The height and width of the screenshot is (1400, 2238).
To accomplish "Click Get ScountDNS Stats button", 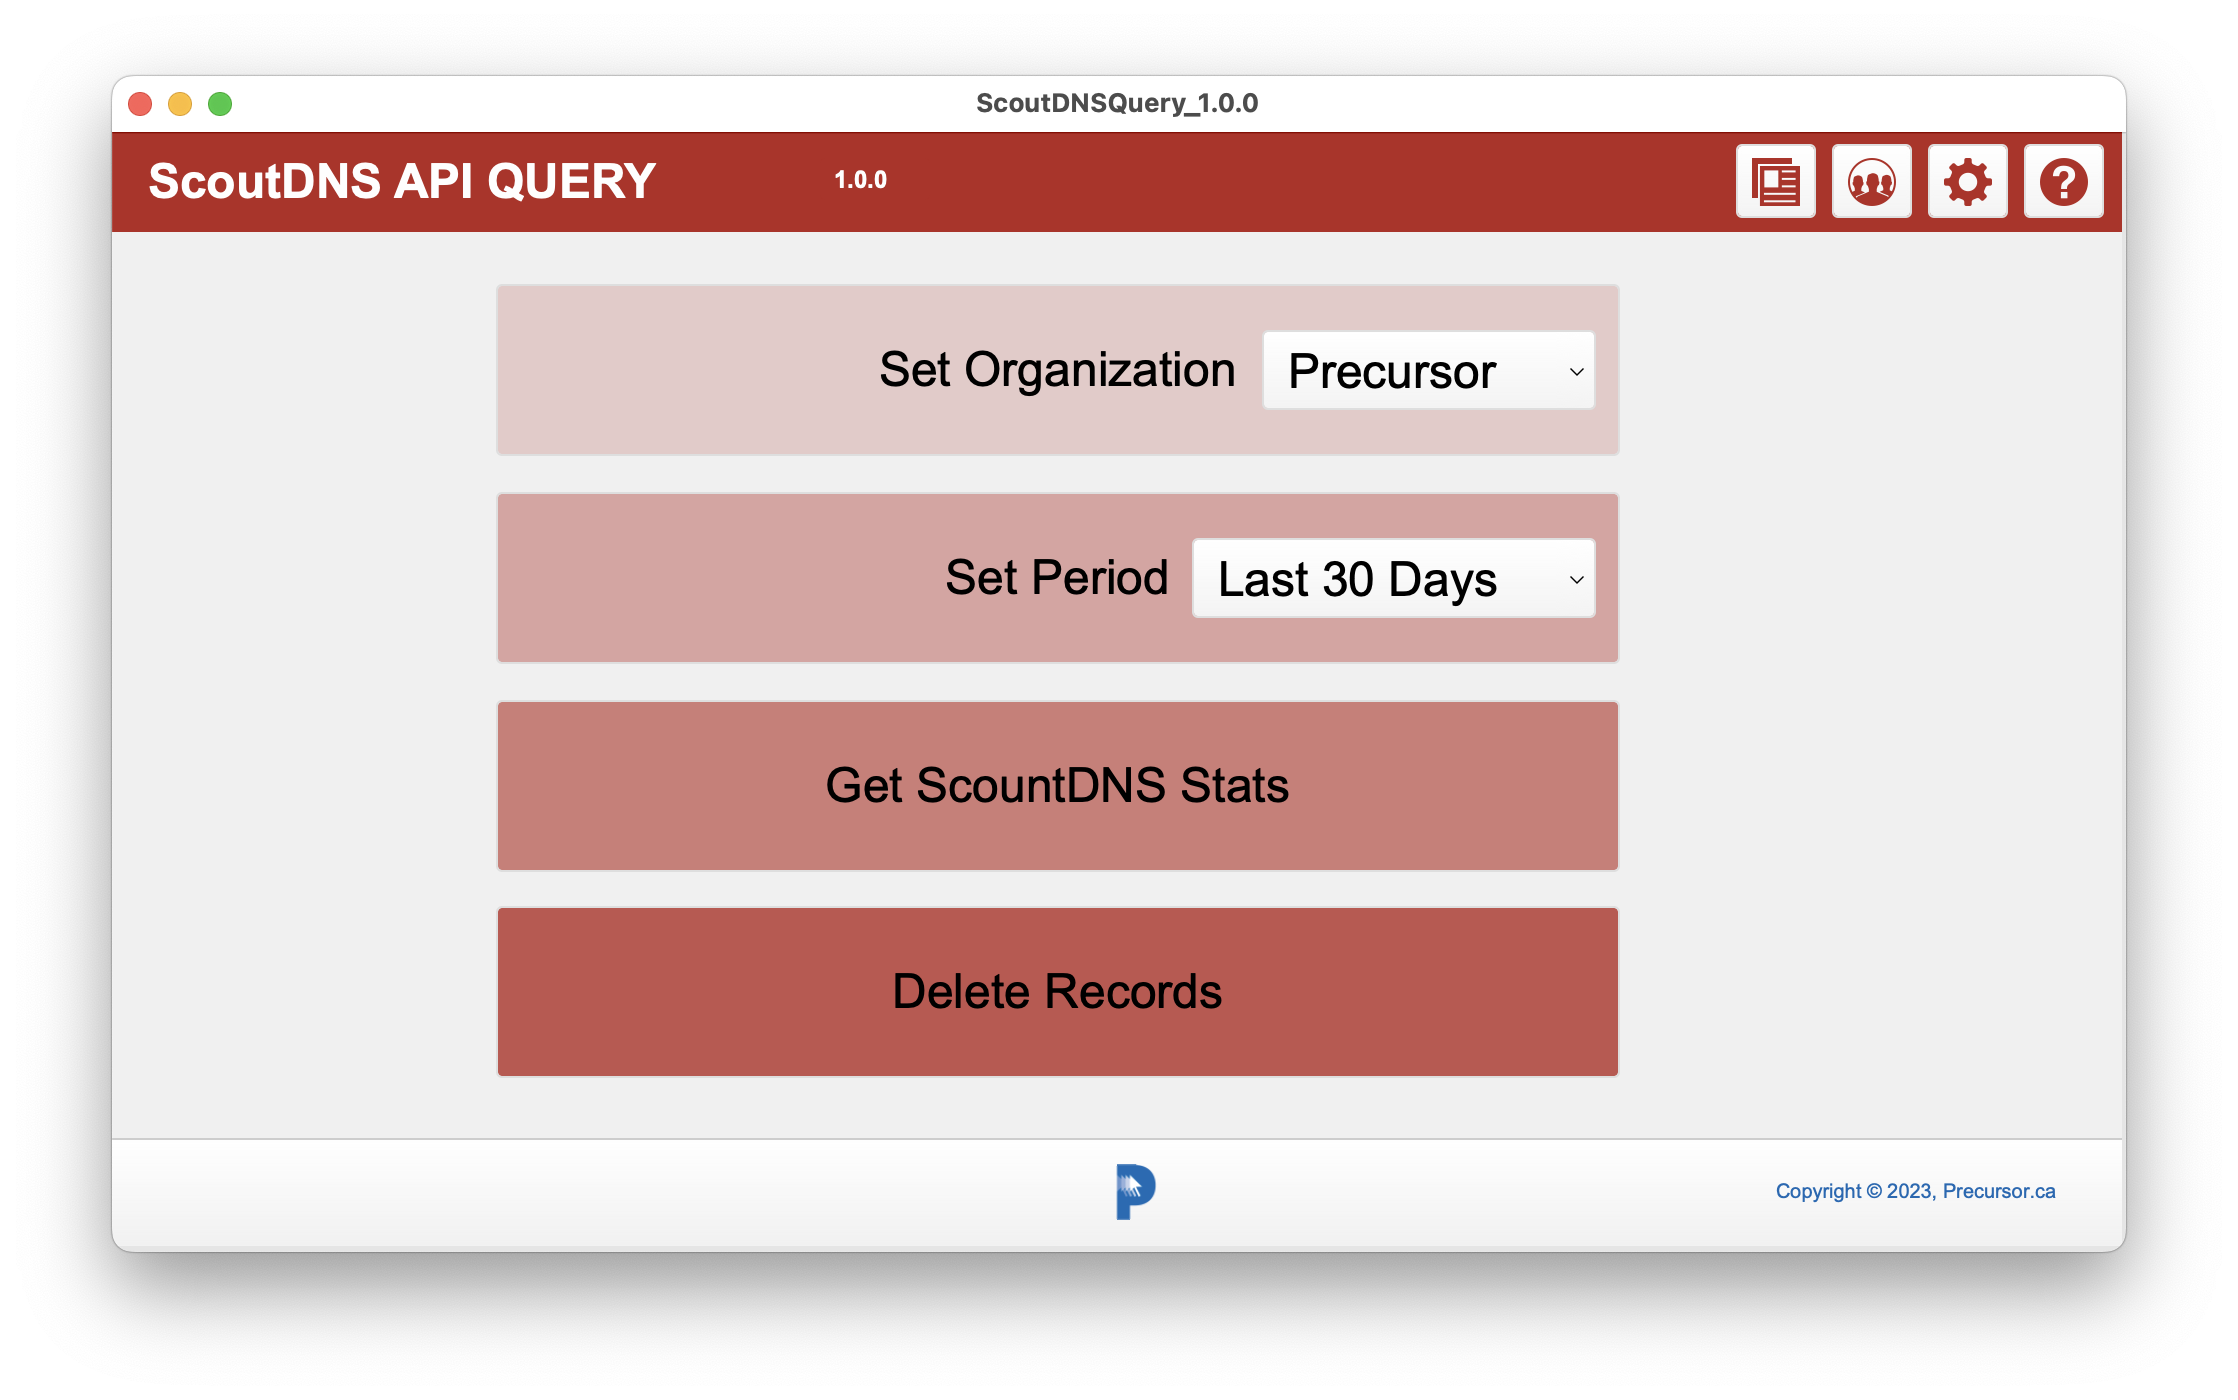I will pos(1056,784).
